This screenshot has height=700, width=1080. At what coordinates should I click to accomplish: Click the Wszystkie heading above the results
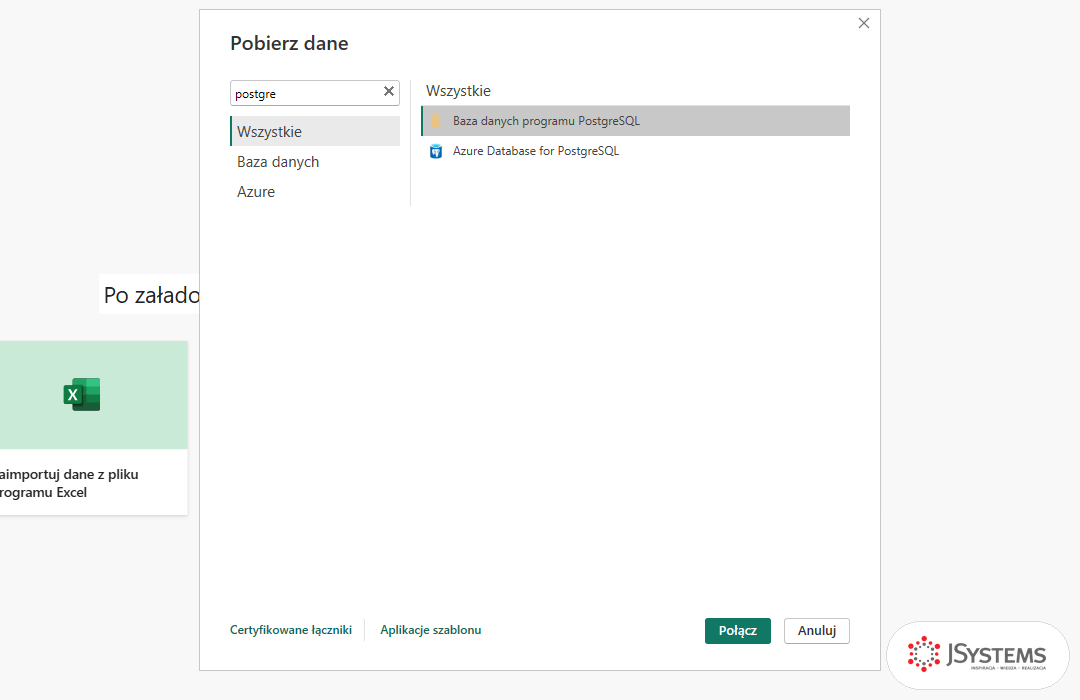click(458, 91)
